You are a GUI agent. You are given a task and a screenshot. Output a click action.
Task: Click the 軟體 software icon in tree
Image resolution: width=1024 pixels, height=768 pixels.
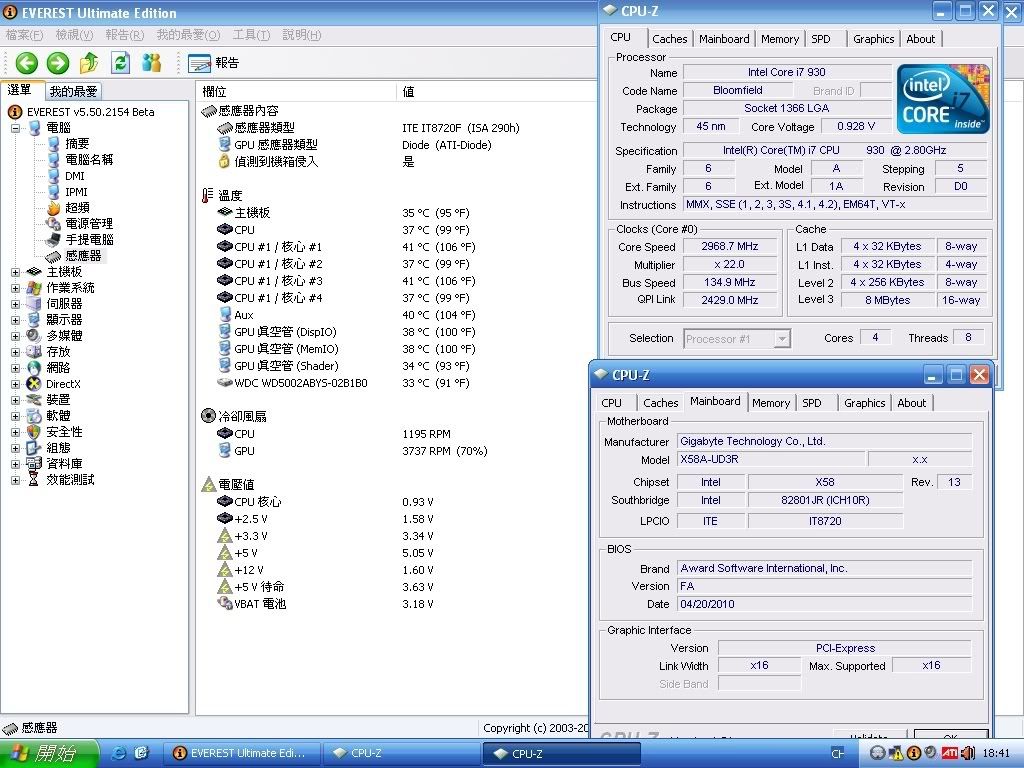click(34, 416)
